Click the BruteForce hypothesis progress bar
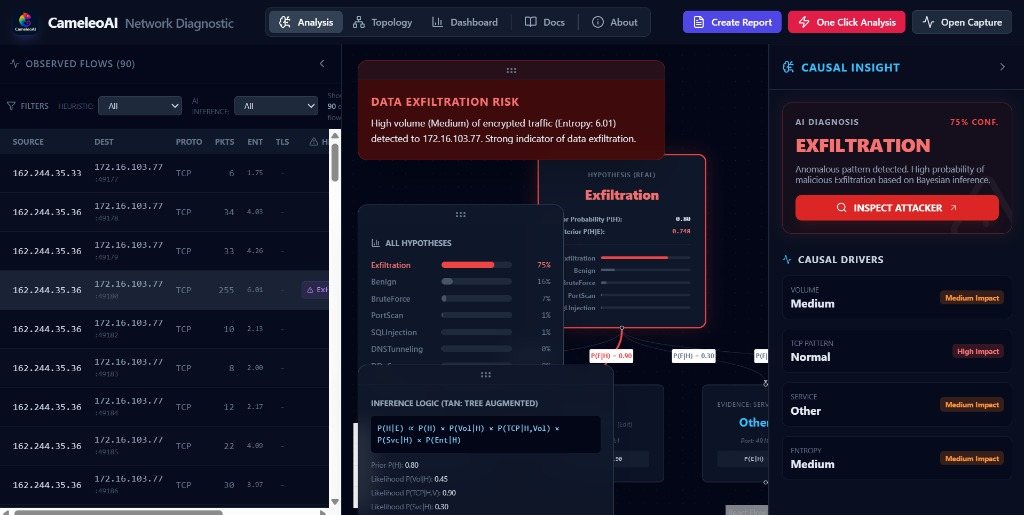The image size is (1024, 515). pyautogui.click(x=477, y=298)
